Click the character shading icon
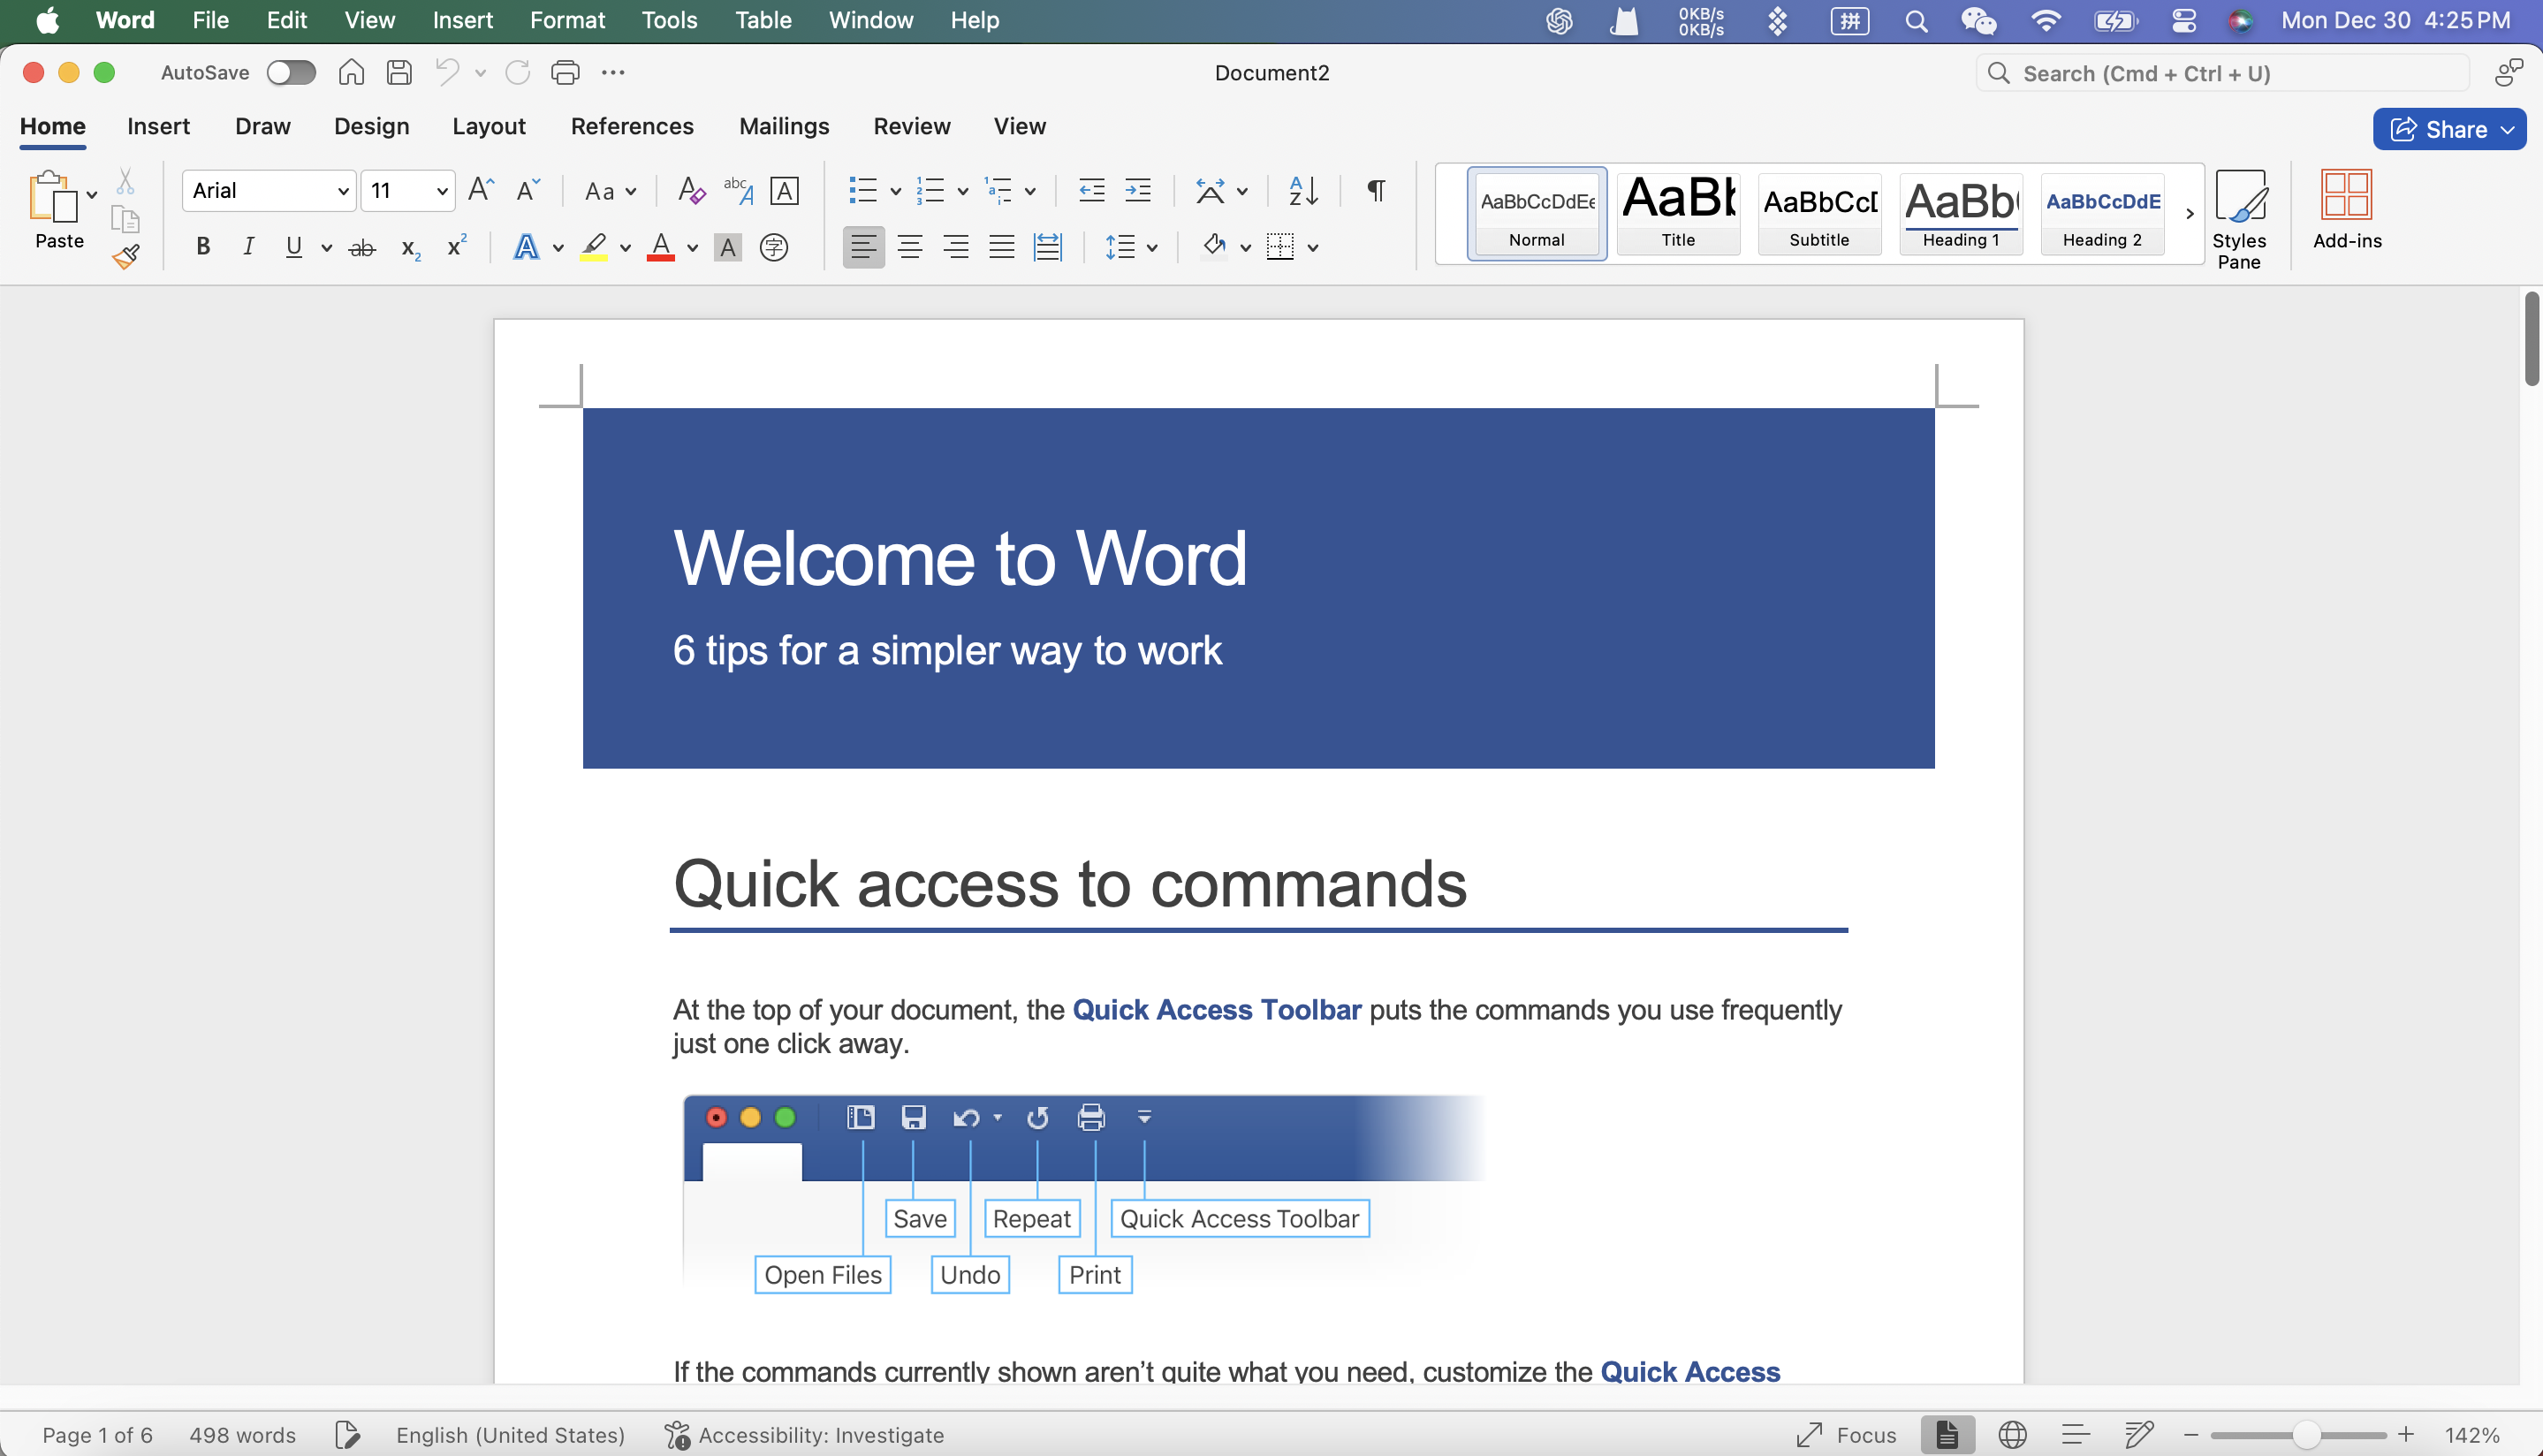Viewport: 2543px width, 1456px height. point(728,247)
